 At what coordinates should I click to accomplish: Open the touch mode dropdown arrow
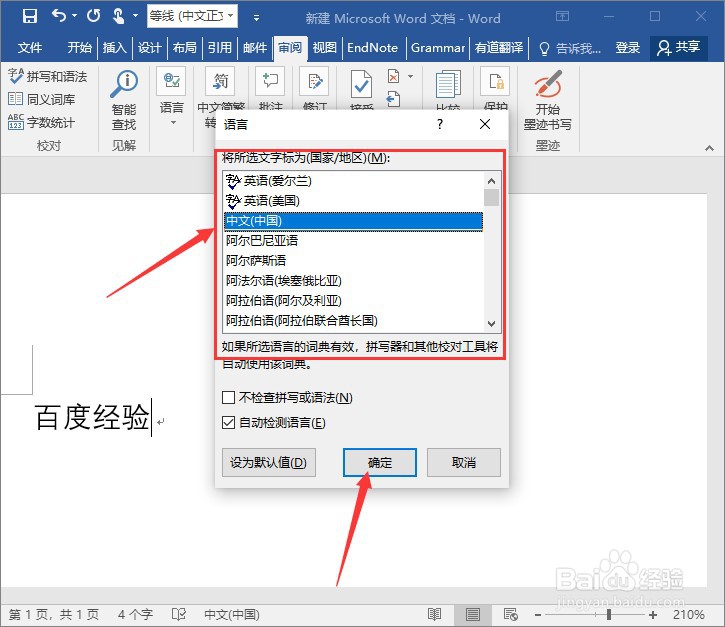pyautogui.click(x=135, y=16)
